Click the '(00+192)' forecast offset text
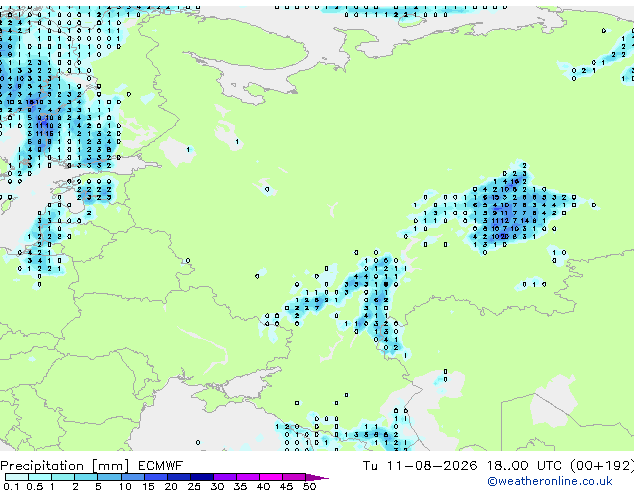The height and width of the screenshot is (490, 634). pyautogui.click(x=602, y=466)
